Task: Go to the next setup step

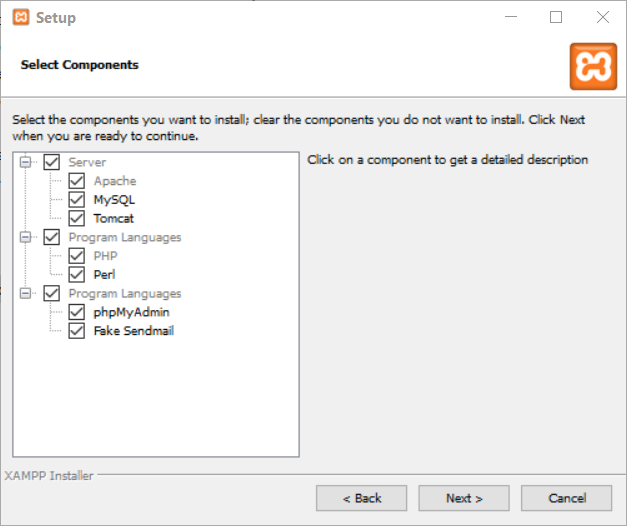Action: pyautogui.click(x=464, y=498)
